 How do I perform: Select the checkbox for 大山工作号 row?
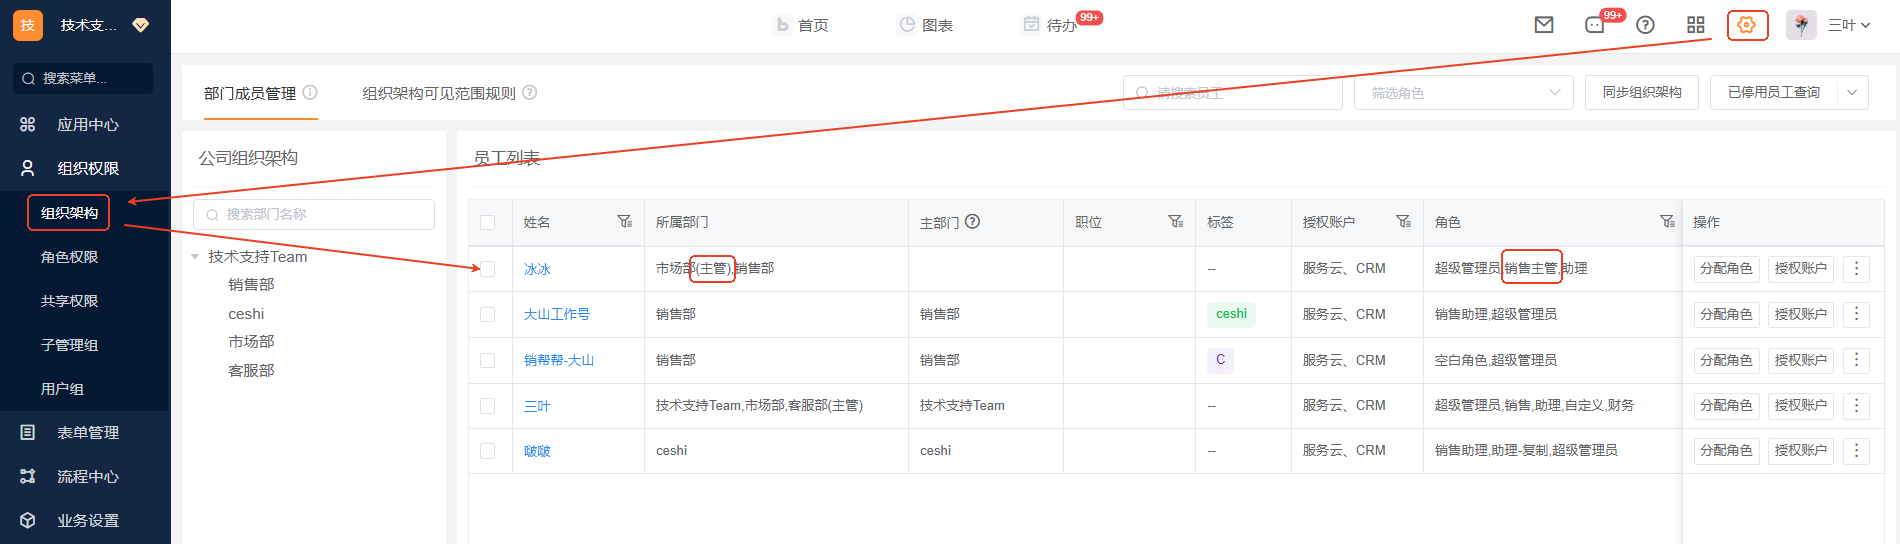tap(488, 314)
